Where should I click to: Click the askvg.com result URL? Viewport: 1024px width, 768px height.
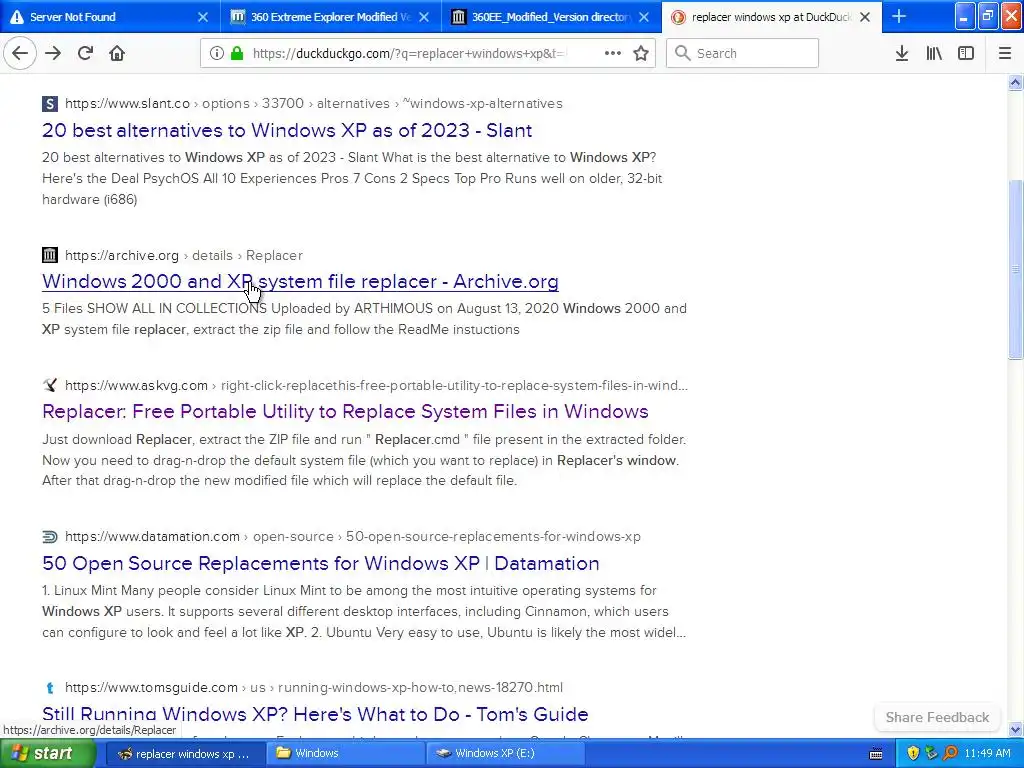376,385
